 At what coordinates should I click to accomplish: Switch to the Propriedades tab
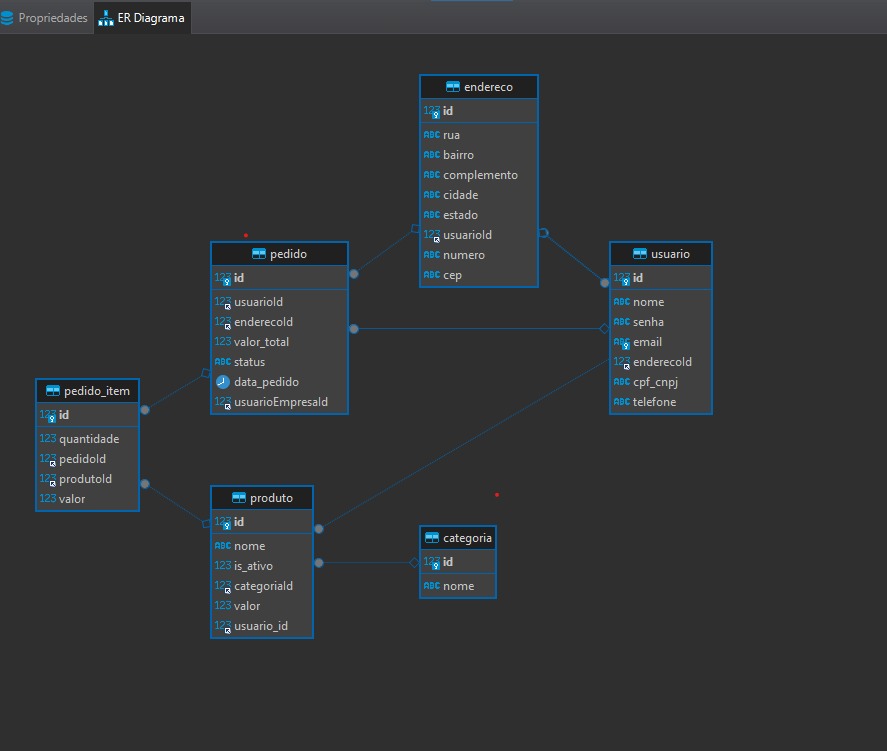(x=44, y=18)
